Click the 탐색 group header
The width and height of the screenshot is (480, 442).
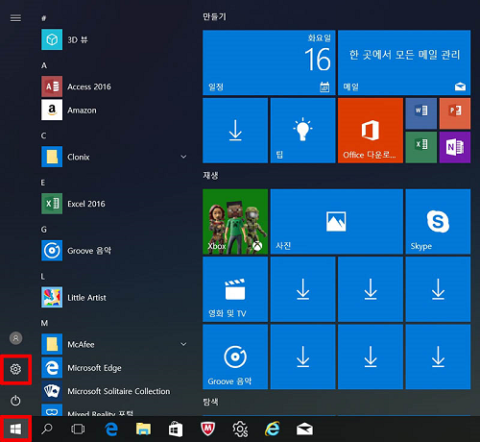[210, 402]
